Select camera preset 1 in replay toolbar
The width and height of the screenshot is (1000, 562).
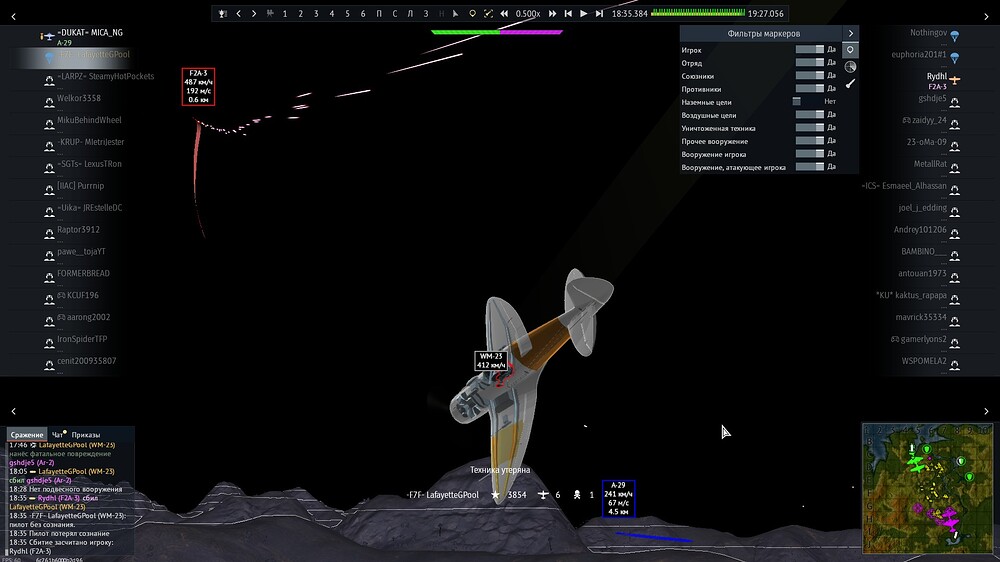(x=285, y=13)
